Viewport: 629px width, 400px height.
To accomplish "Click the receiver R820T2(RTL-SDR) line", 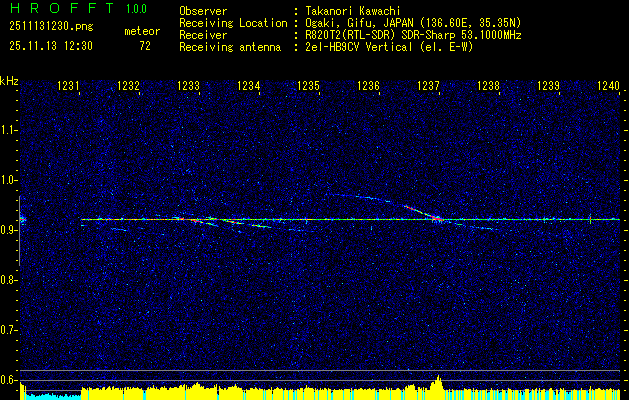I will coord(413,35).
